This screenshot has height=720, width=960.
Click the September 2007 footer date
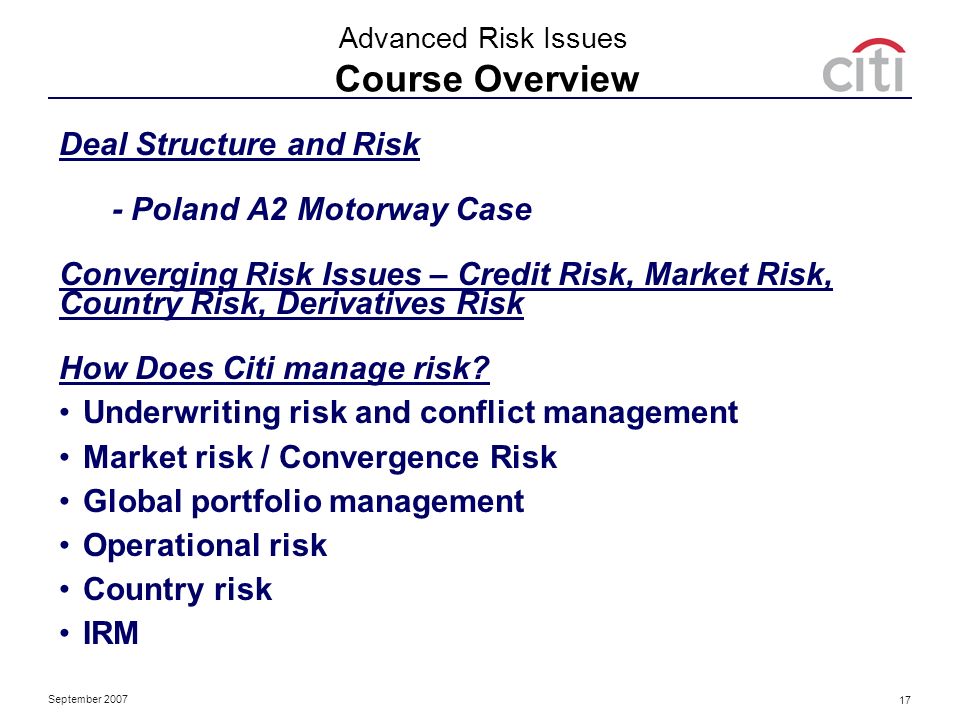tap(88, 699)
